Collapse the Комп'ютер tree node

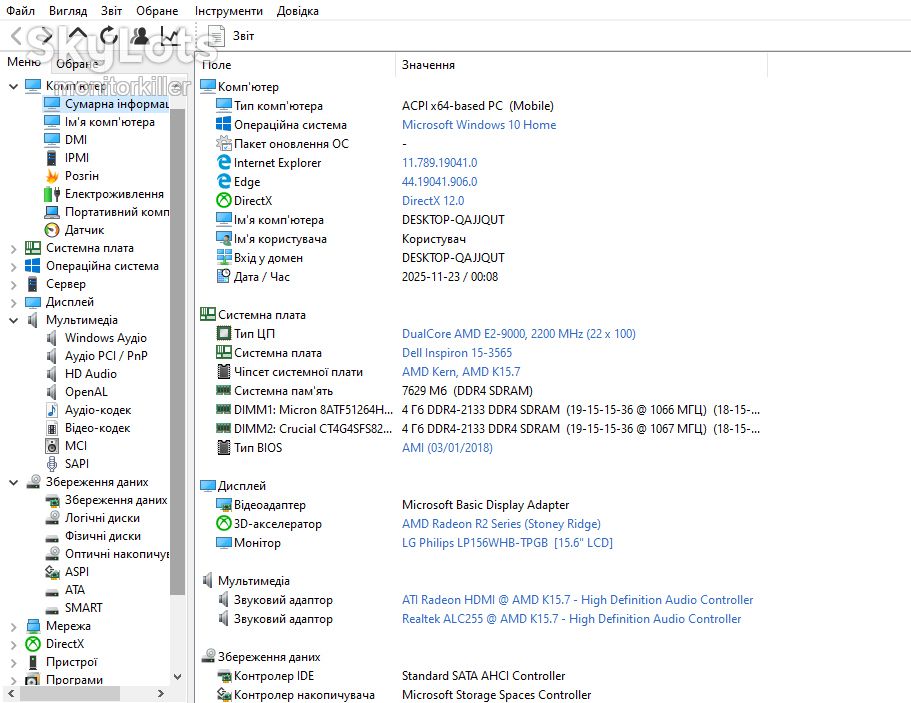pos(13,87)
